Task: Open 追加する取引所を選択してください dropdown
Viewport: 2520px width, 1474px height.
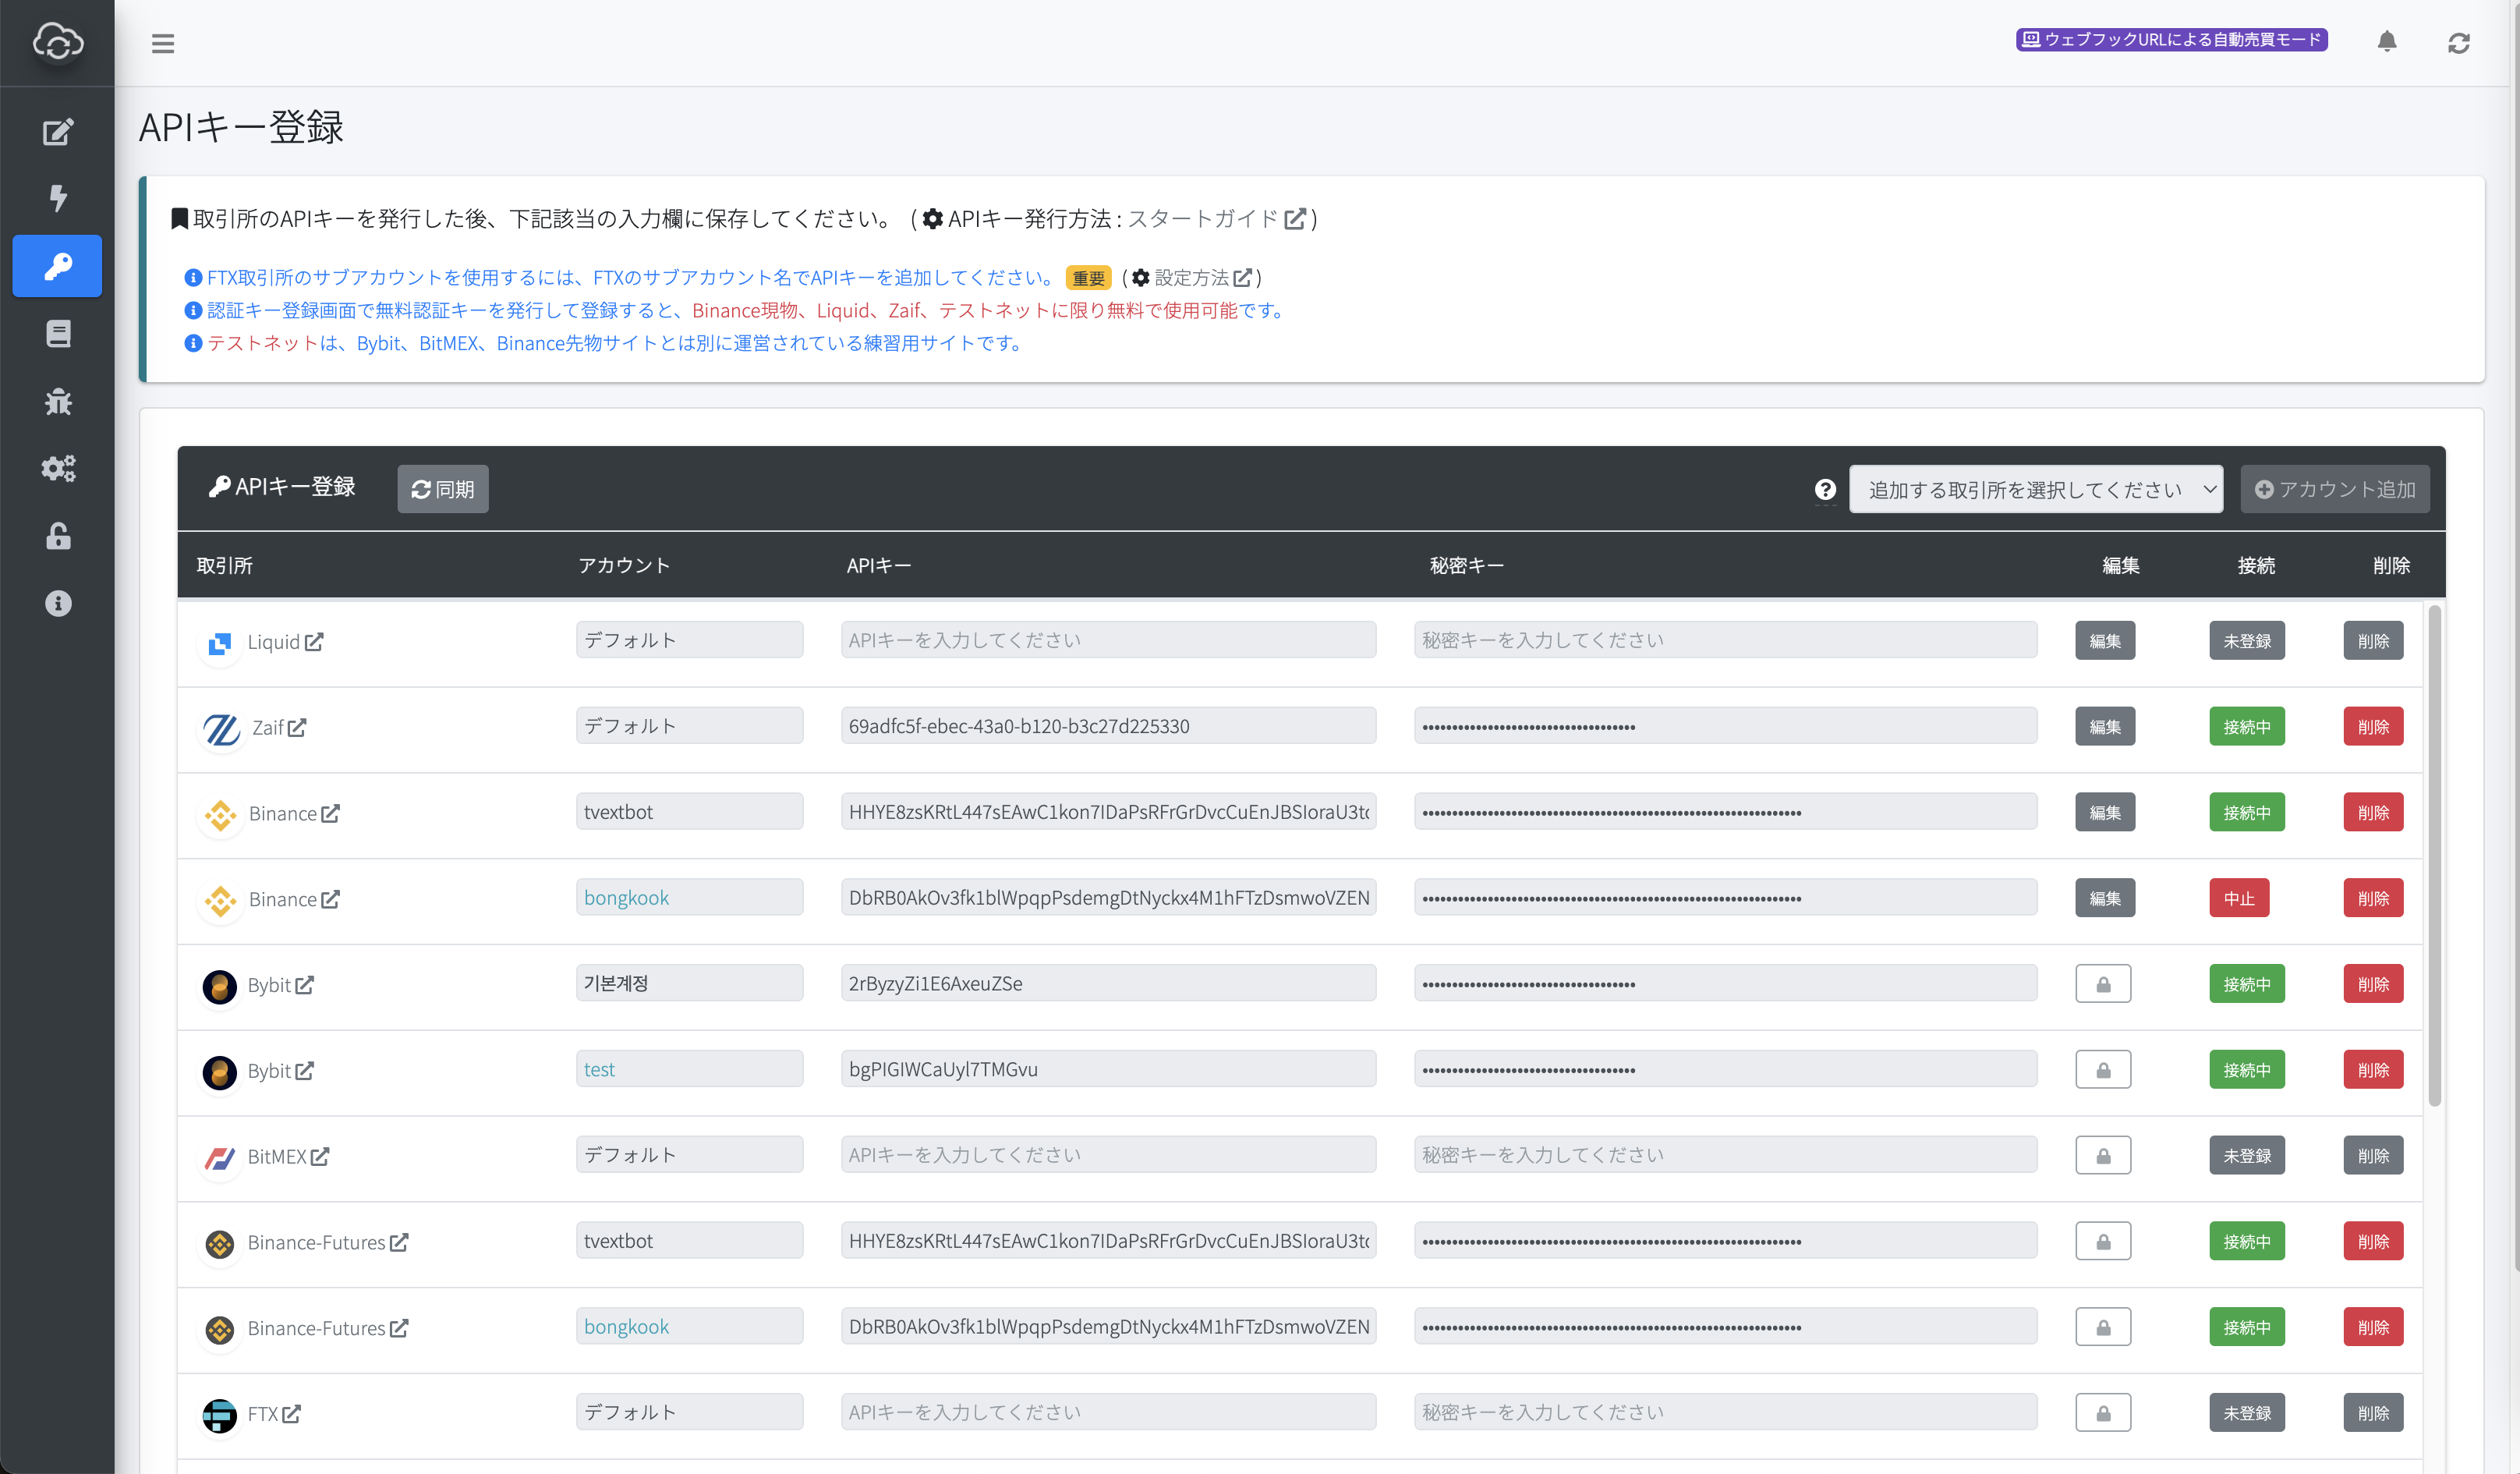Action: [2036, 489]
